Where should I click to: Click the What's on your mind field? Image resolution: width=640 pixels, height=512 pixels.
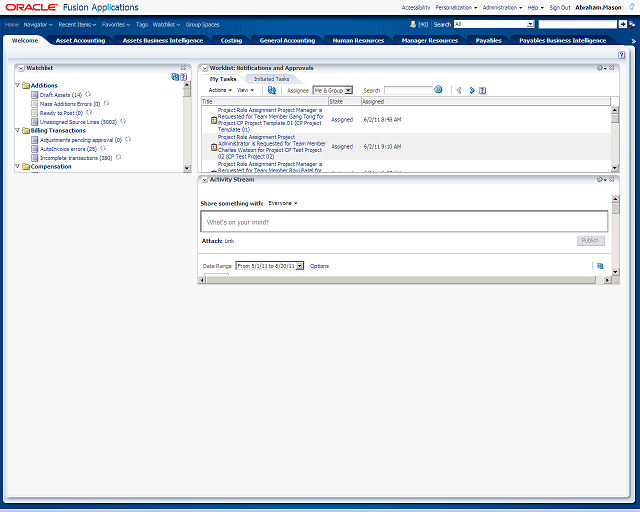click(x=404, y=222)
